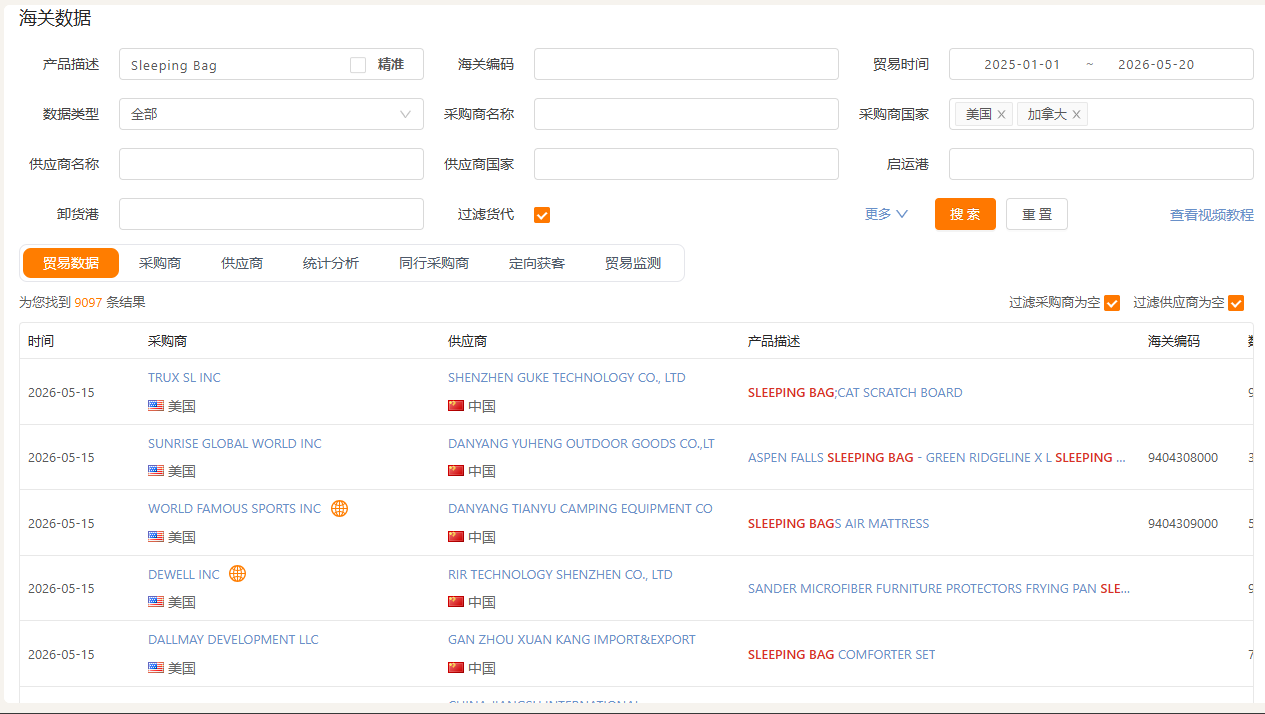Remove the 美国 country tag
This screenshot has width=1265, height=714.
point(1001,114)
